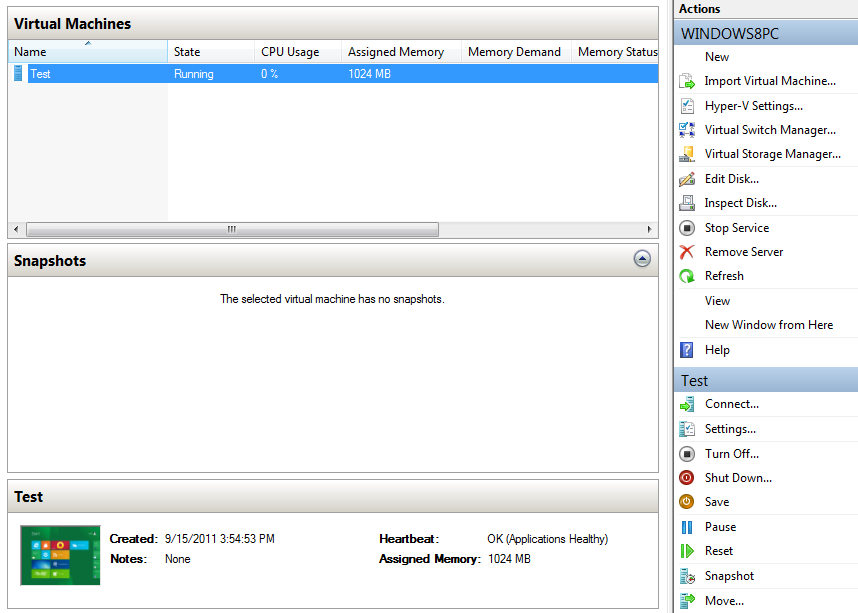
Task: Click the Running state cell
Action: [x=194, y=74]
